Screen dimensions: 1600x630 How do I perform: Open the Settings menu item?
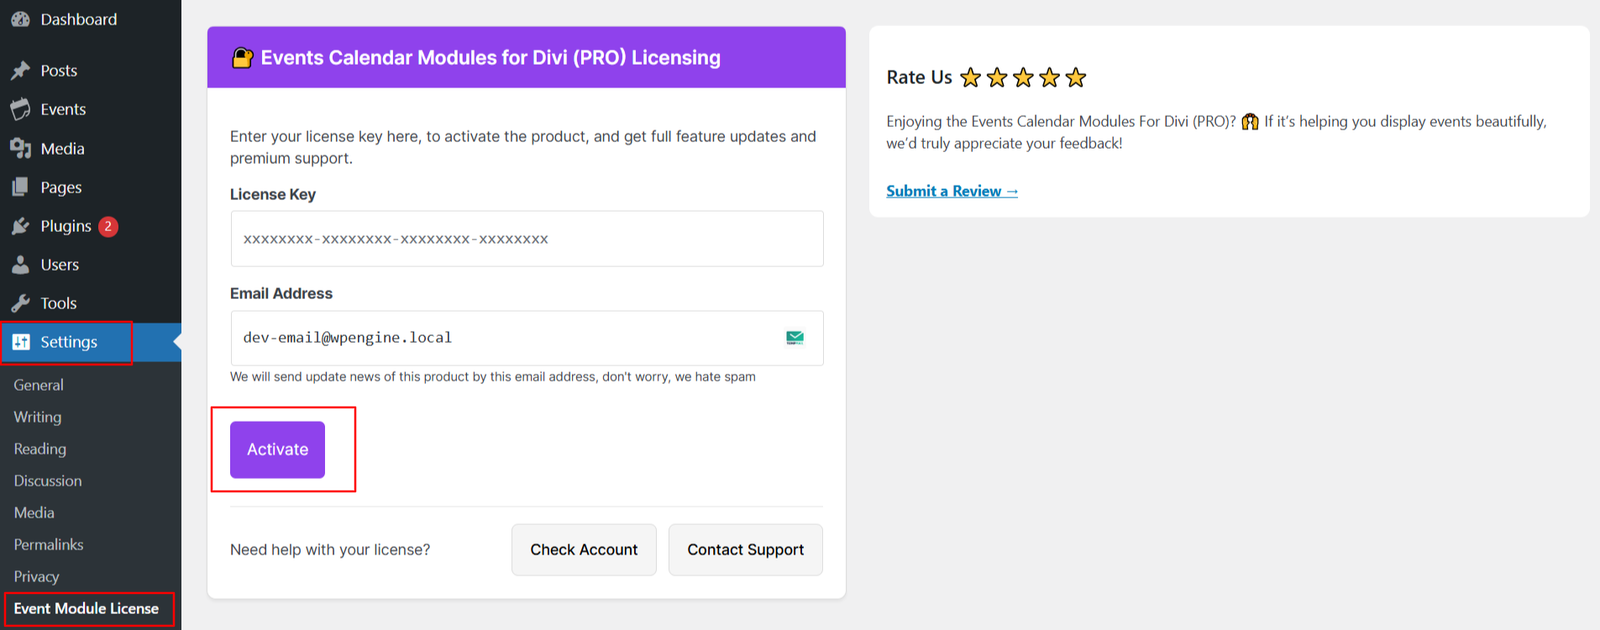coord(68,342)
